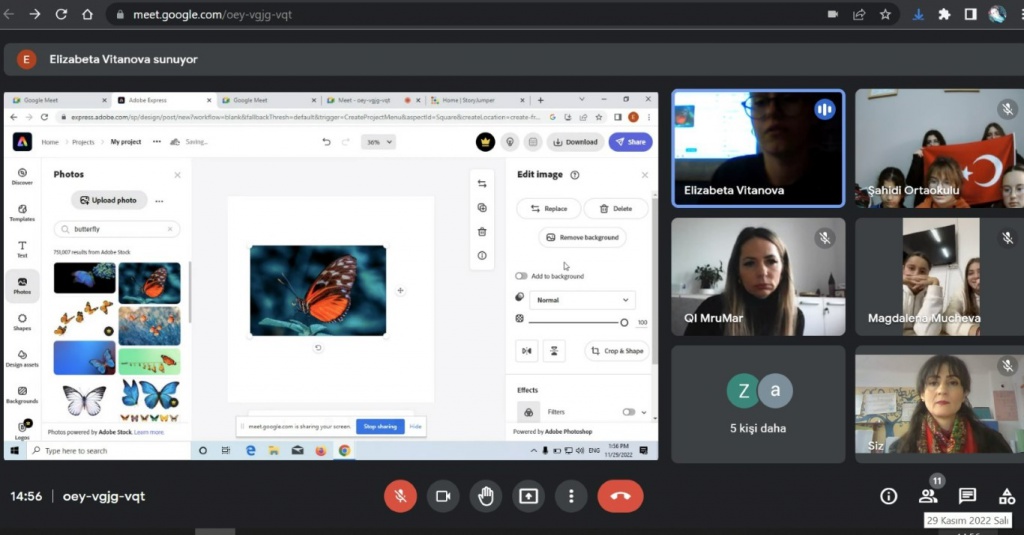The width and height of the screenshot is (1024, 535).
Task: Open meeting details info icon
Action: (888, 496)
